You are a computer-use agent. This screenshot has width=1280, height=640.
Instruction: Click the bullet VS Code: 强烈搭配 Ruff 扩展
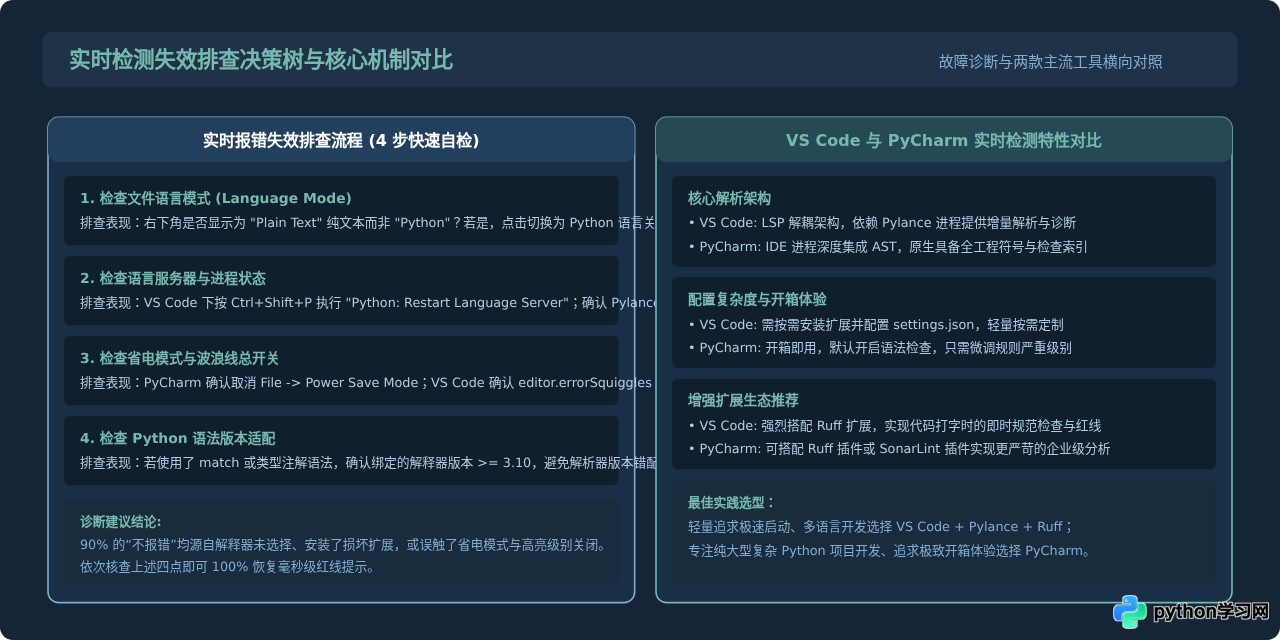895,425
